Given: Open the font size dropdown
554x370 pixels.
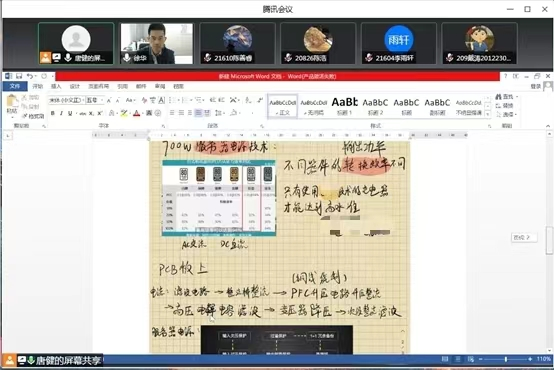Looking at the screenshot, I should [94, 100].
